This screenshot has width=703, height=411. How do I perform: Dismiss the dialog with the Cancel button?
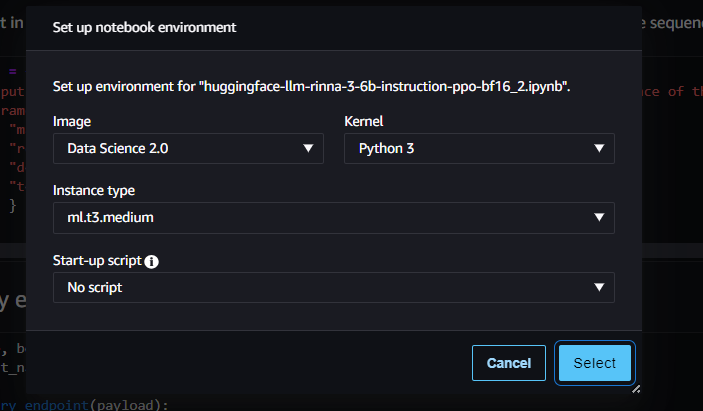509,363
